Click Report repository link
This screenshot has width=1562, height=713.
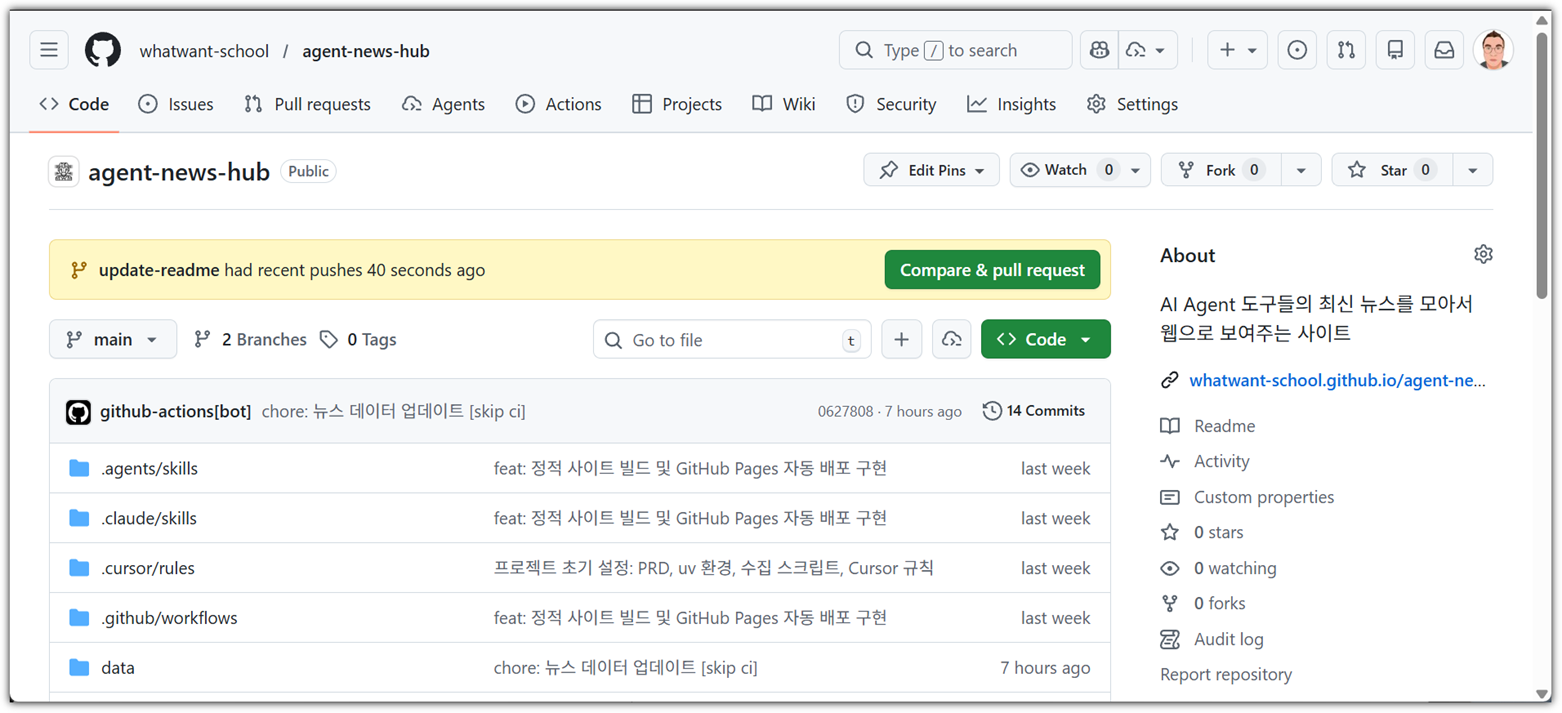[1226, 675]
